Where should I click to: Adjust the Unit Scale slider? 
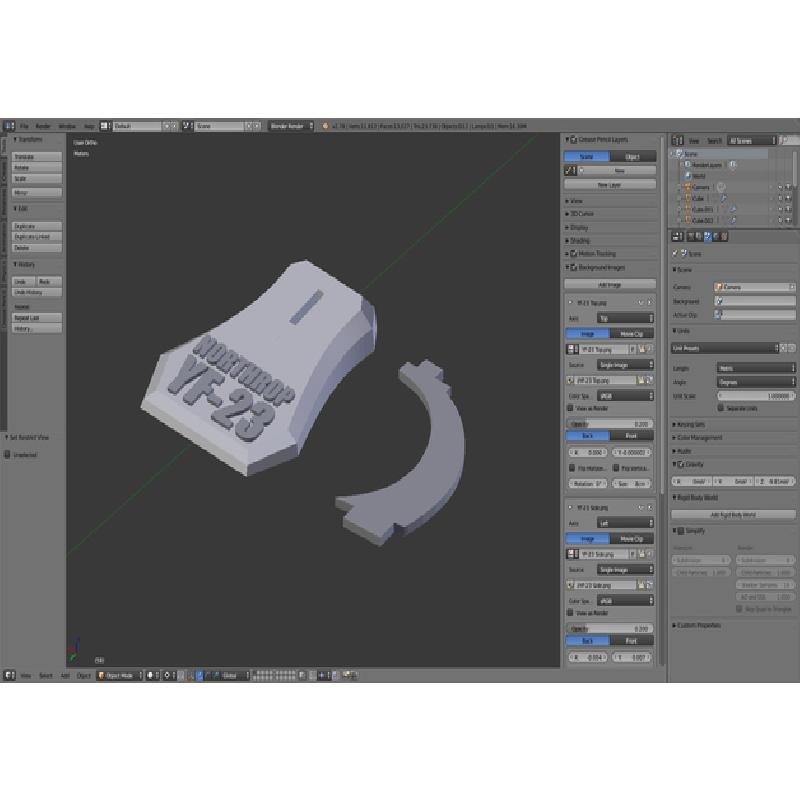(756, 396)
